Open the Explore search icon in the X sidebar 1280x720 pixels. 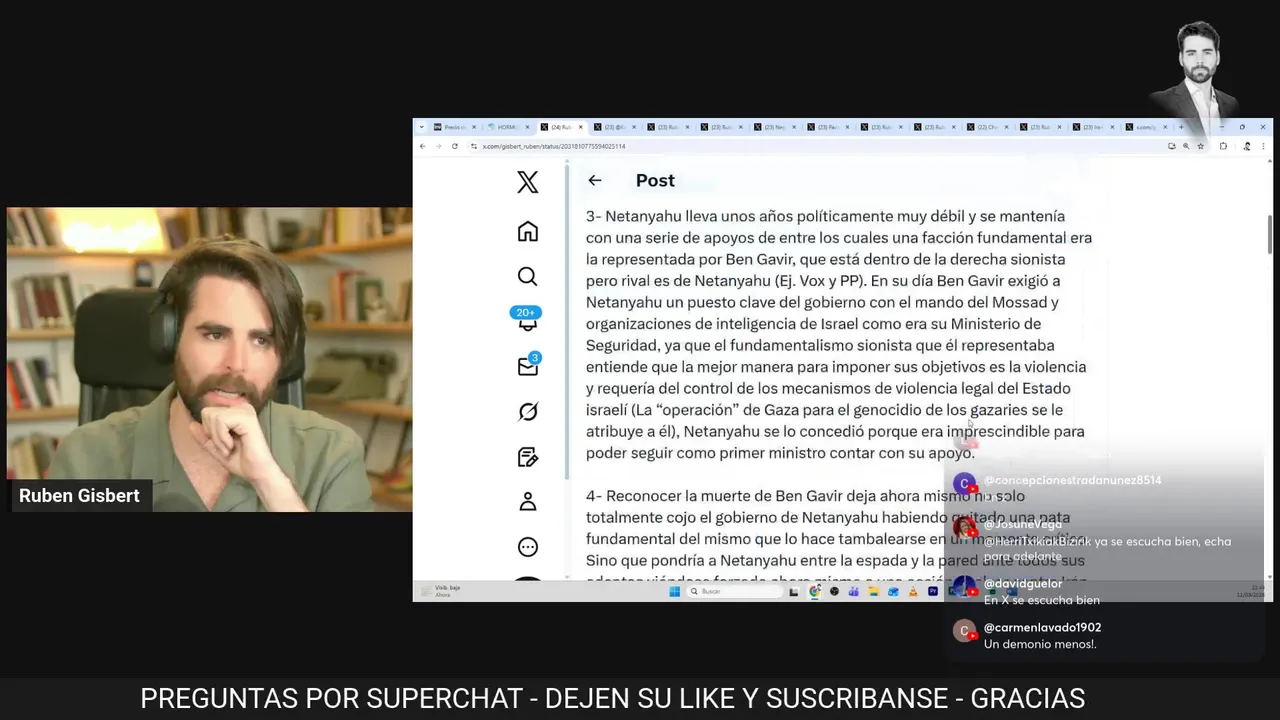pos(528,276)
